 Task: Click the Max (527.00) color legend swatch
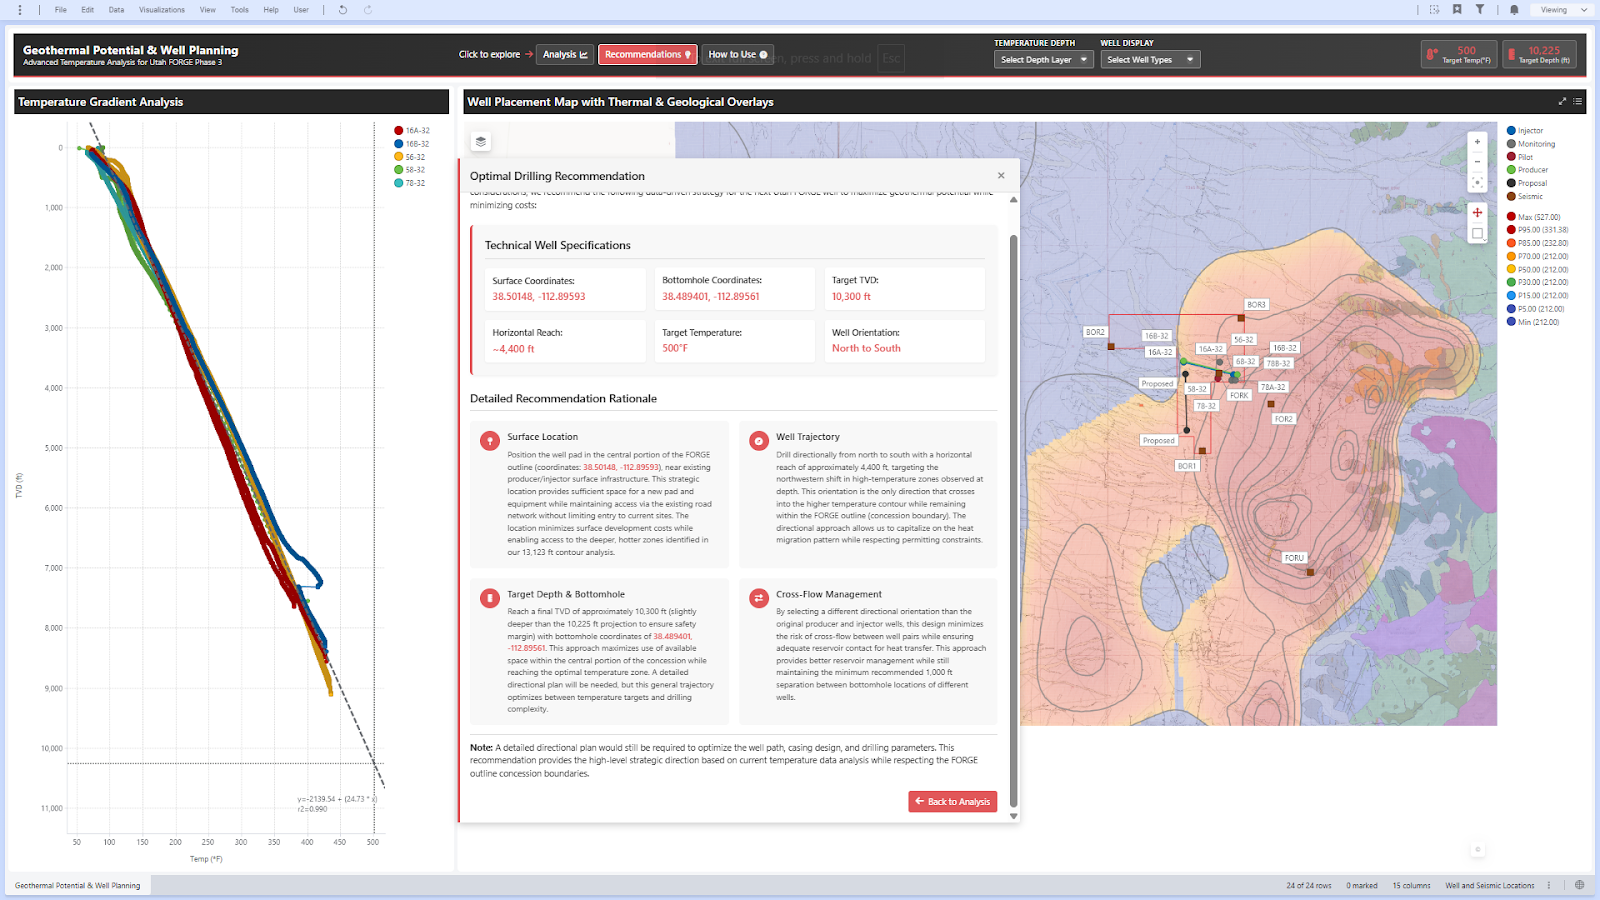click(x=1512, y=217)
